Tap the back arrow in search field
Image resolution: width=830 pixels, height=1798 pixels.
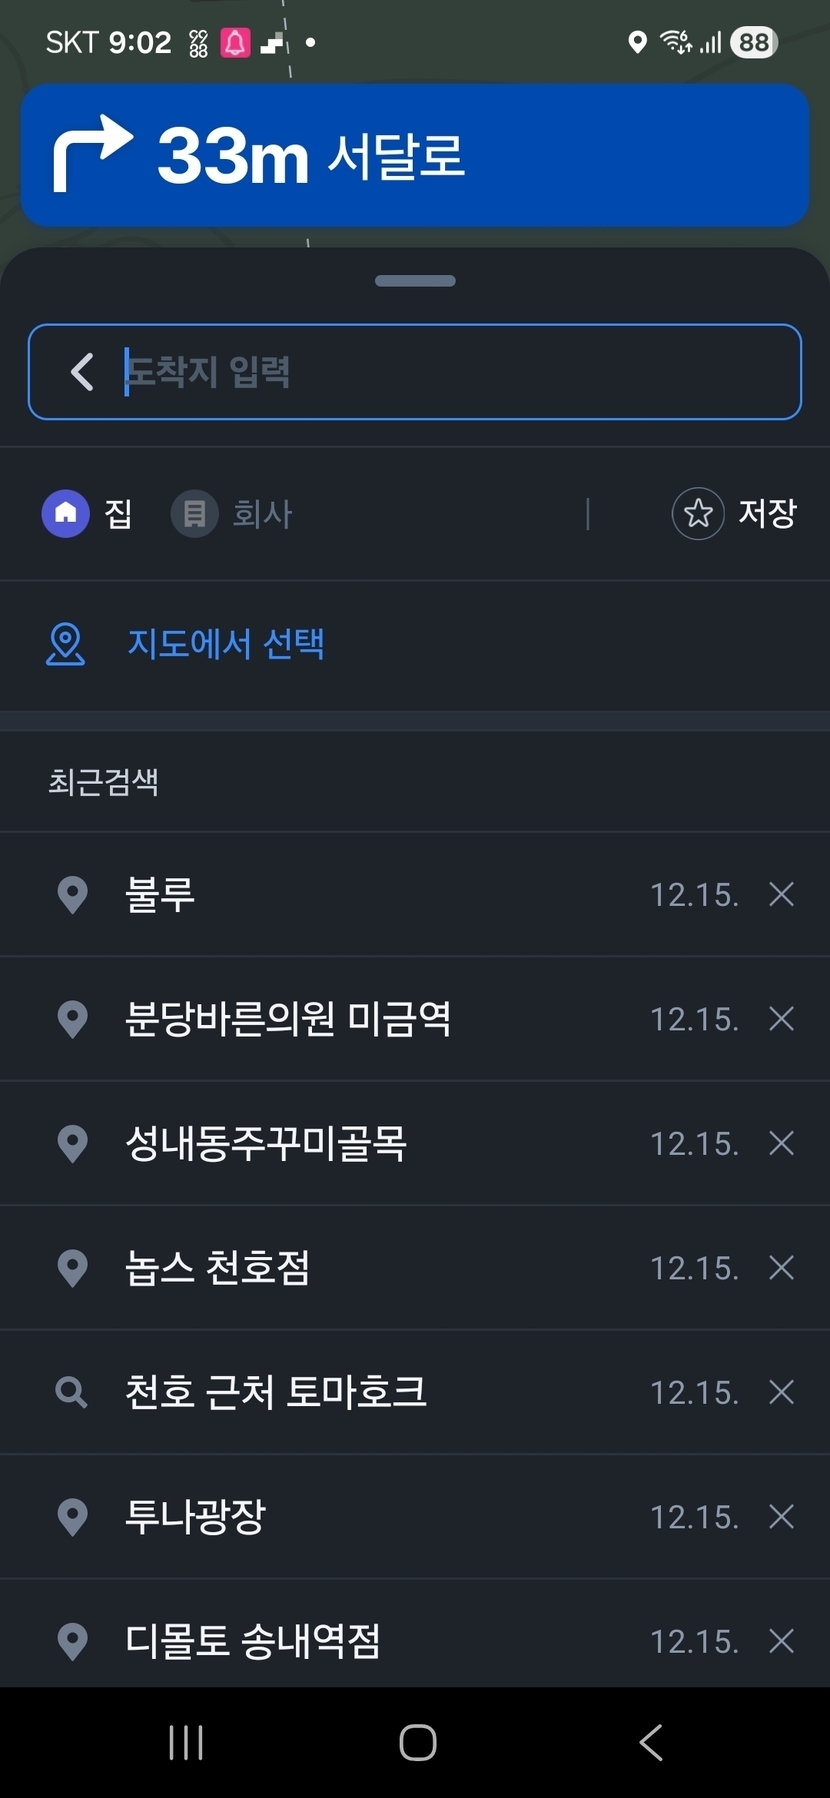[x=82, y=372]
